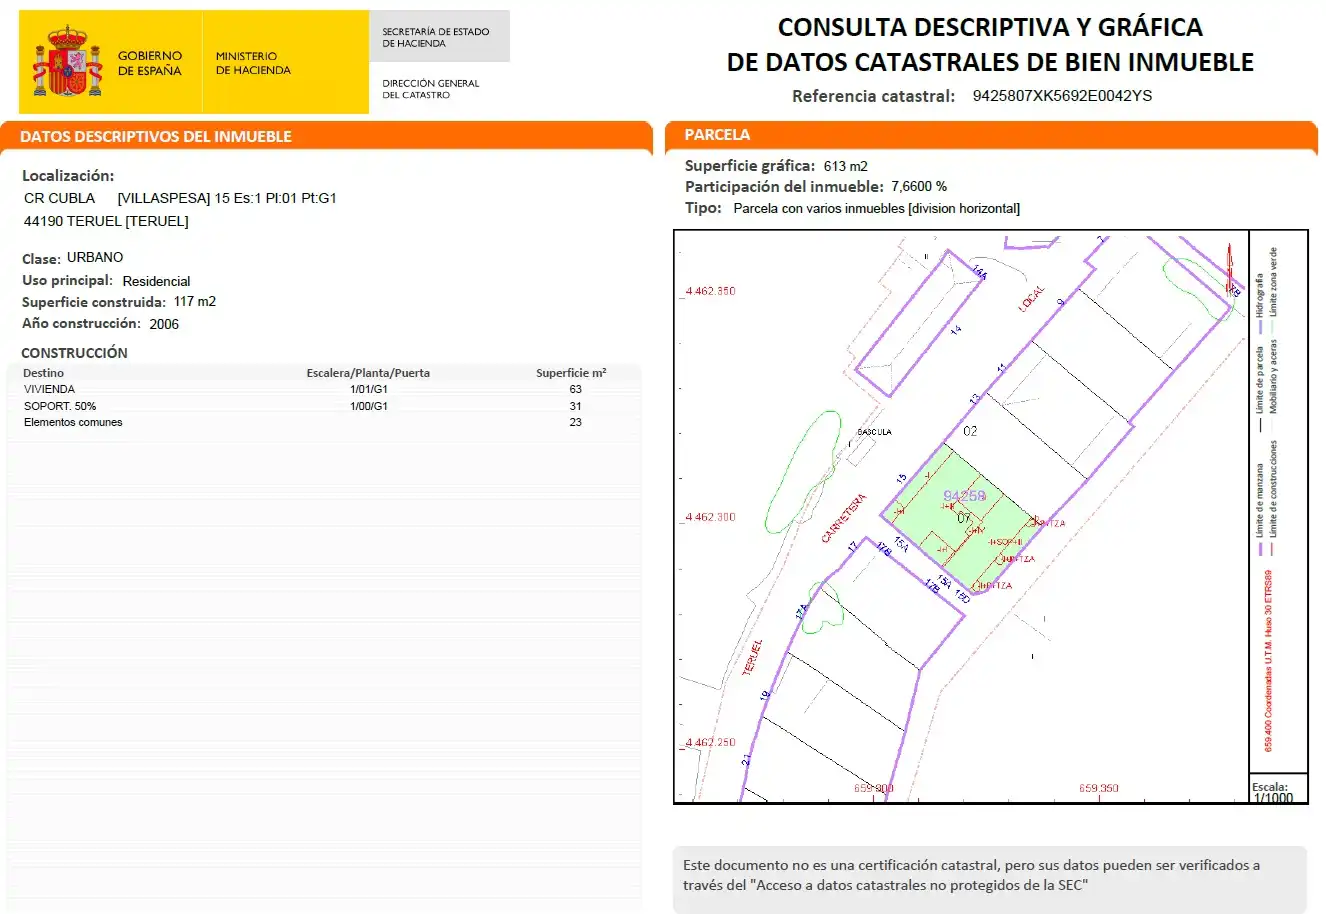The image size is (1326, 914).
Task: Click the 'Elementos comunes' table row
Action: pyautogui.click(x=323, y=422)
